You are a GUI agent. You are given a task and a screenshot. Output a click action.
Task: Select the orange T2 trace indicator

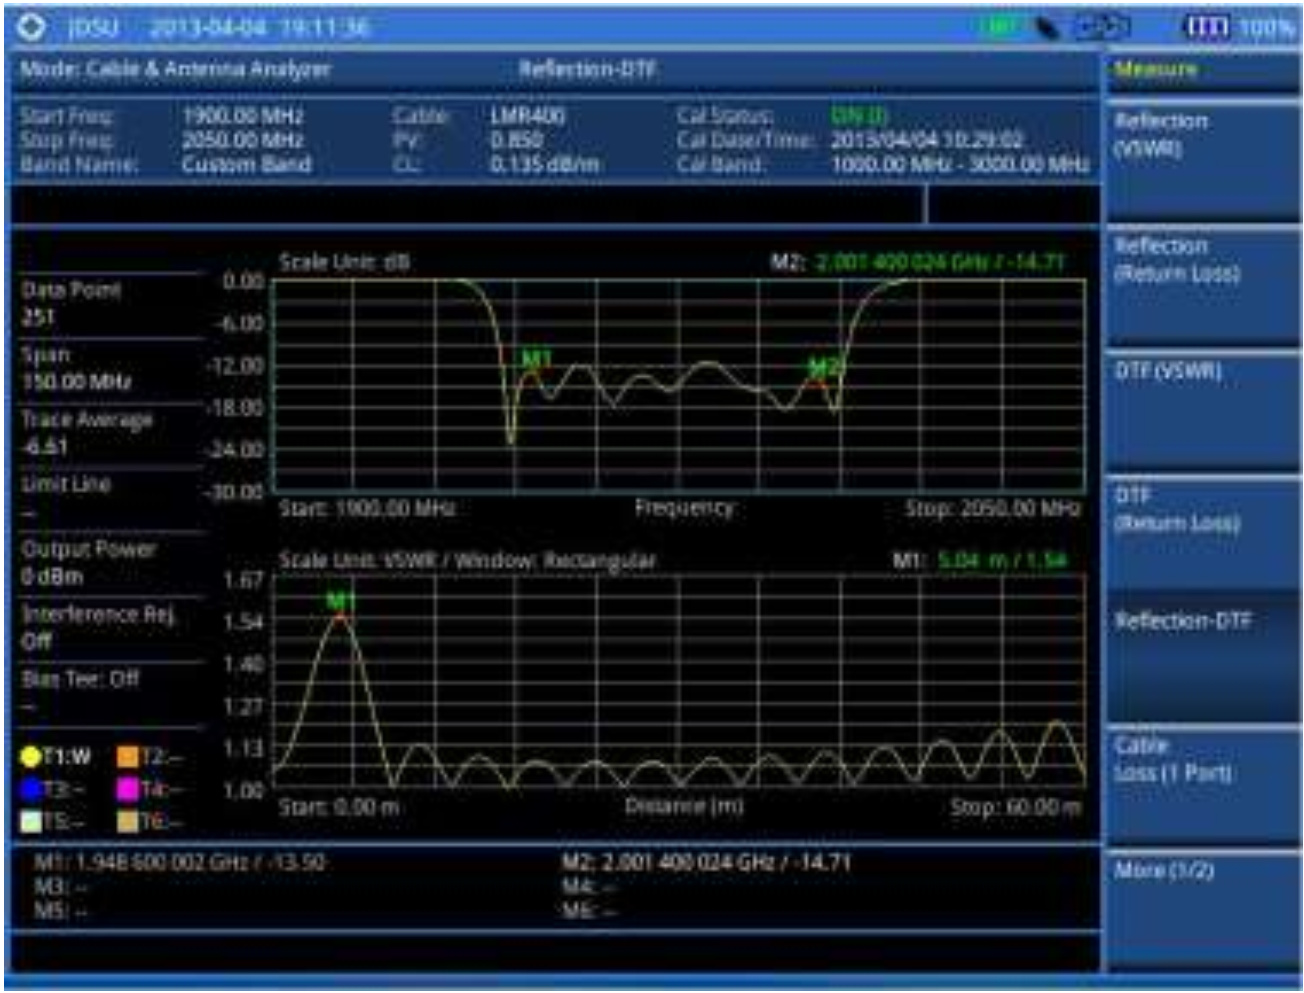[127, 757]
